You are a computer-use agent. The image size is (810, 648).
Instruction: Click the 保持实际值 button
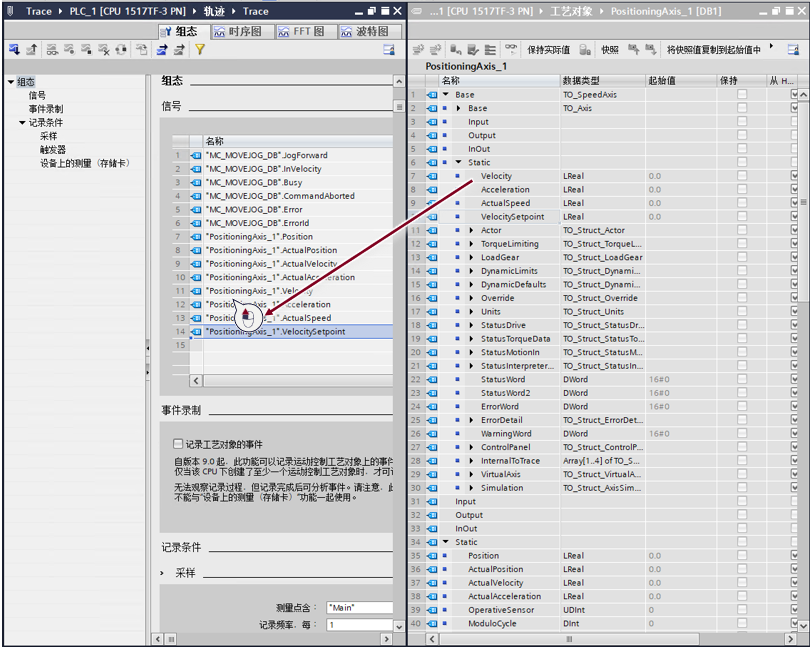(549, 50)
